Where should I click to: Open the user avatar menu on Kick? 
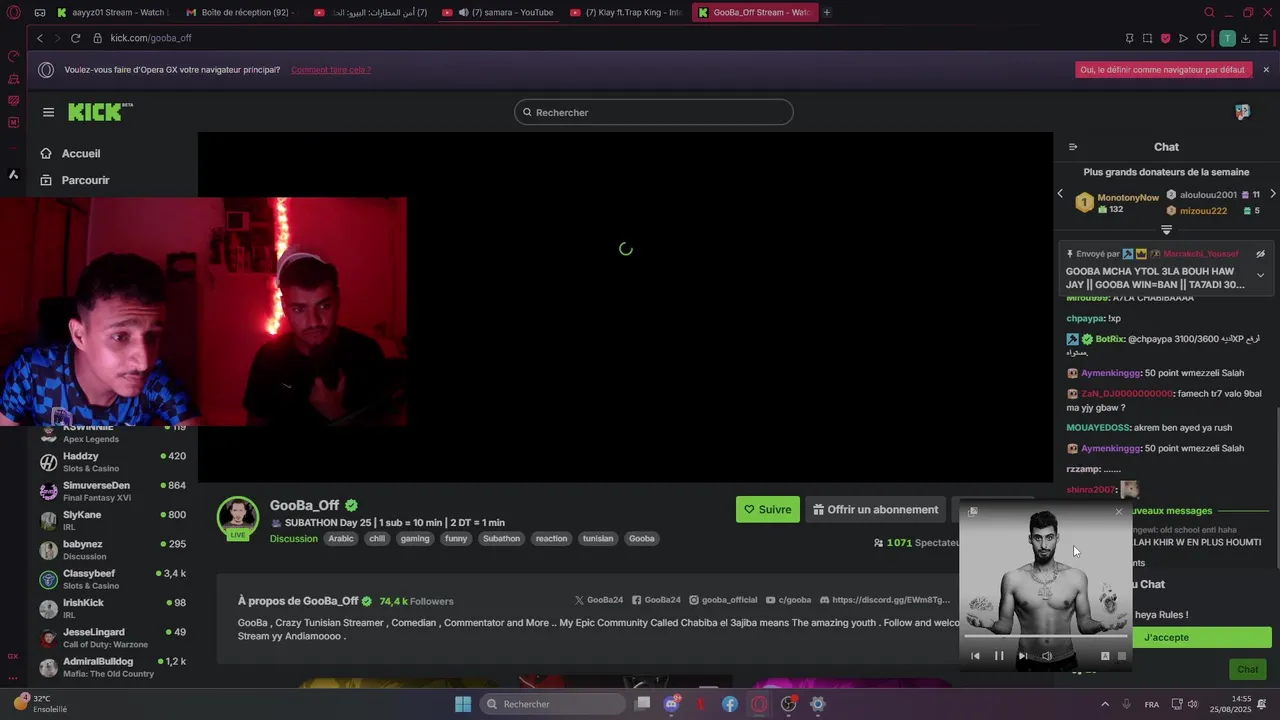1242,112
